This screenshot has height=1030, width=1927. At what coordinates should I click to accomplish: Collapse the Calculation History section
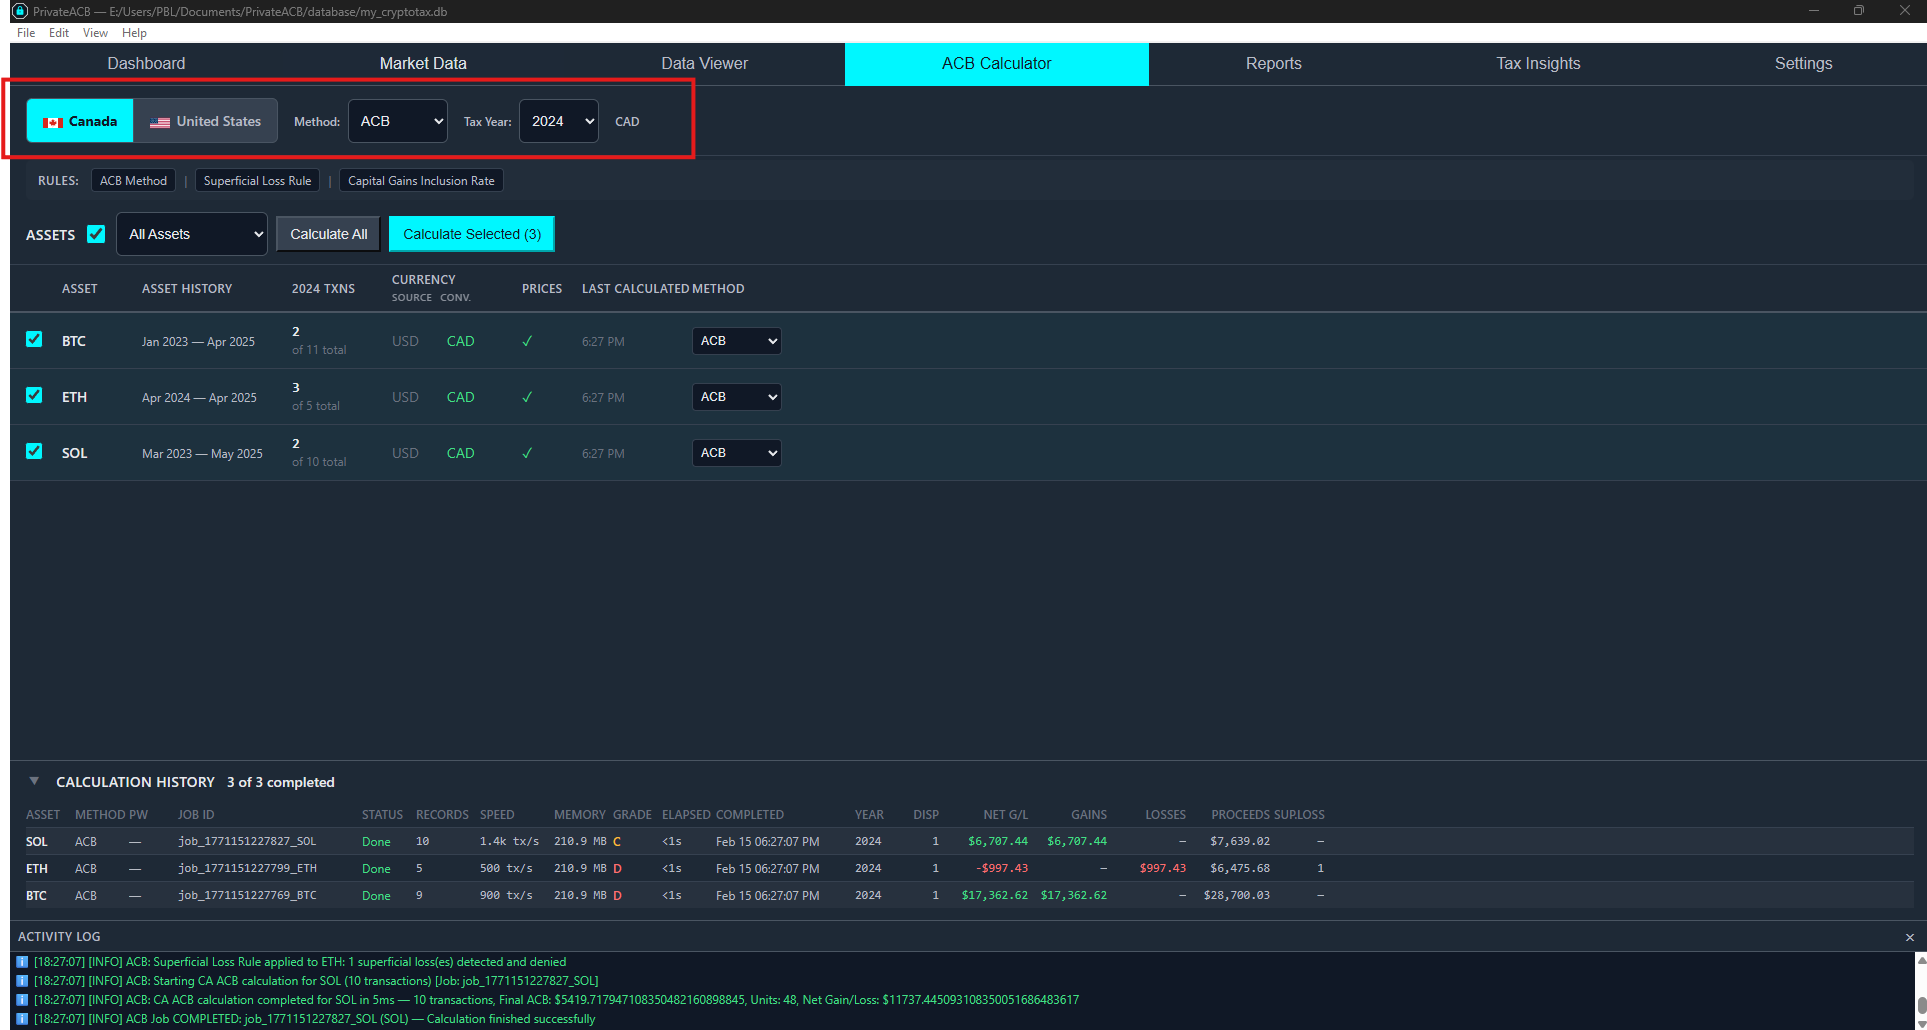click(x=34, y=781)
